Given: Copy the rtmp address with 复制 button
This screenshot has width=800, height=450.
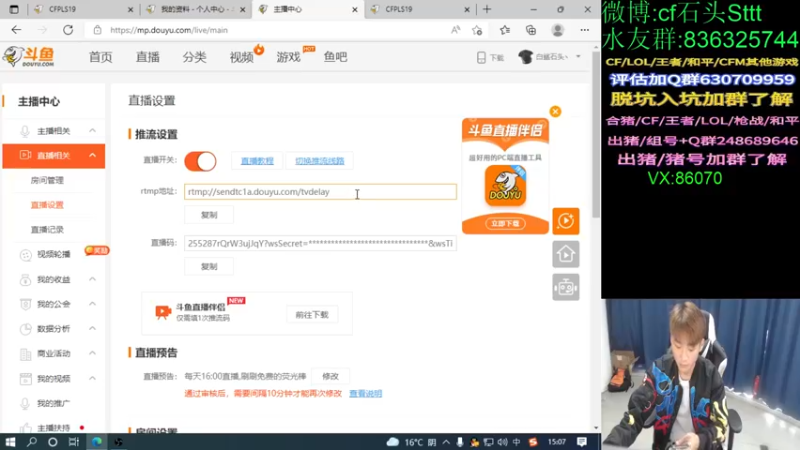Looking at the screenshot, I should 209,215.
